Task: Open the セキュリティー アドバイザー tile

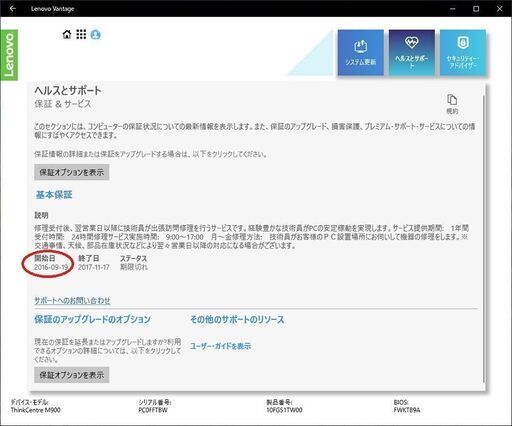Action: (x=463, y=53)
